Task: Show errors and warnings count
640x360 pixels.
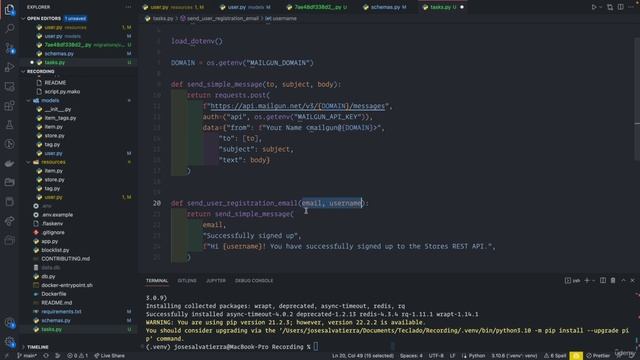Action: [x=78, y=356]
